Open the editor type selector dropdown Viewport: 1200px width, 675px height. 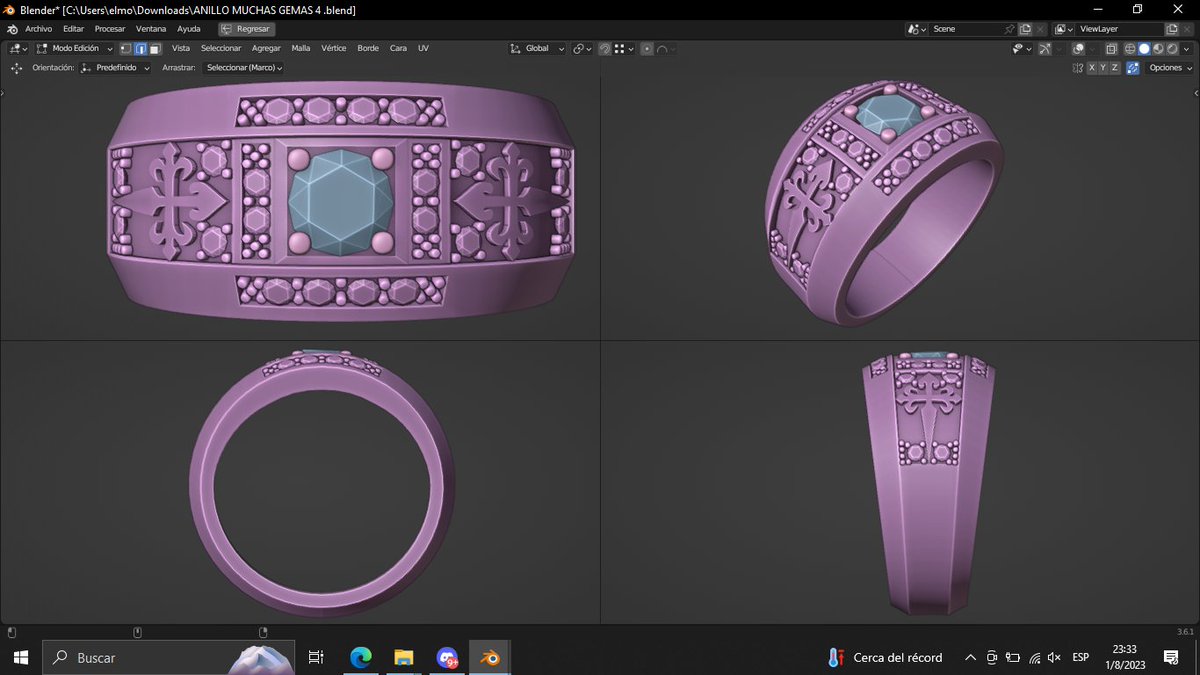point(17,48)
